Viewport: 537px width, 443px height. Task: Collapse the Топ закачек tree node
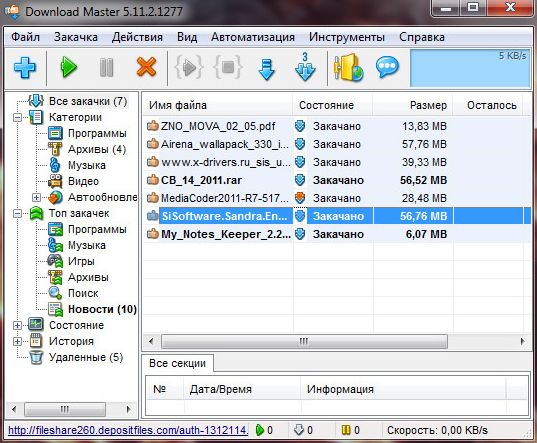[17, 214]
